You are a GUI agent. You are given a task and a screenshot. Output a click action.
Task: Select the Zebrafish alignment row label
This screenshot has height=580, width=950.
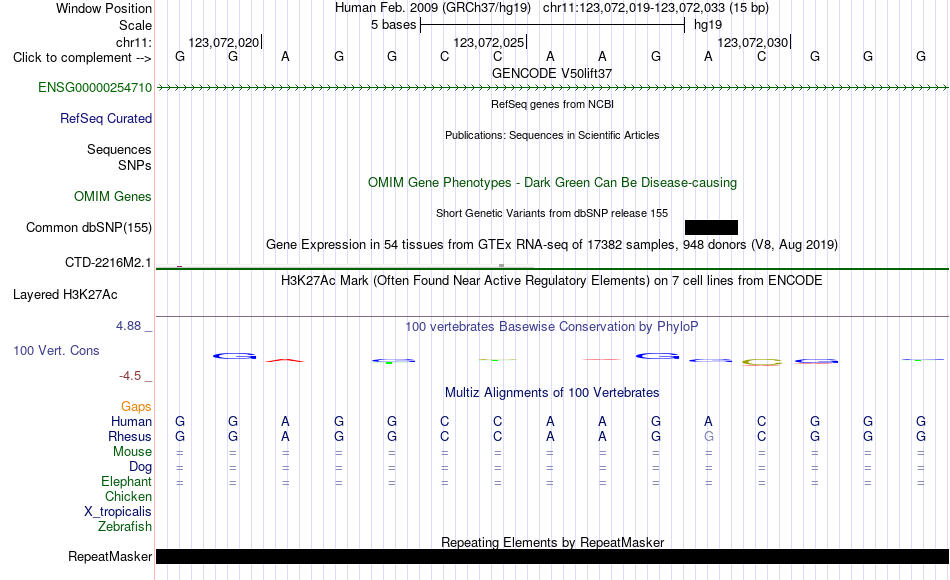tap(125, 527)
